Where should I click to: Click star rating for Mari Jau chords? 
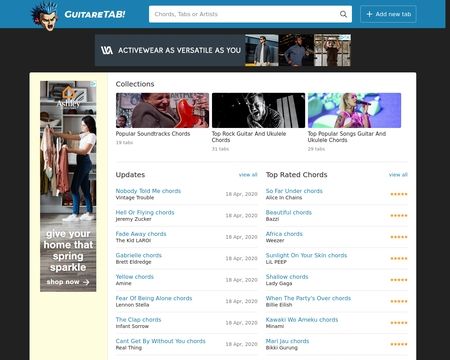(399, 344)
